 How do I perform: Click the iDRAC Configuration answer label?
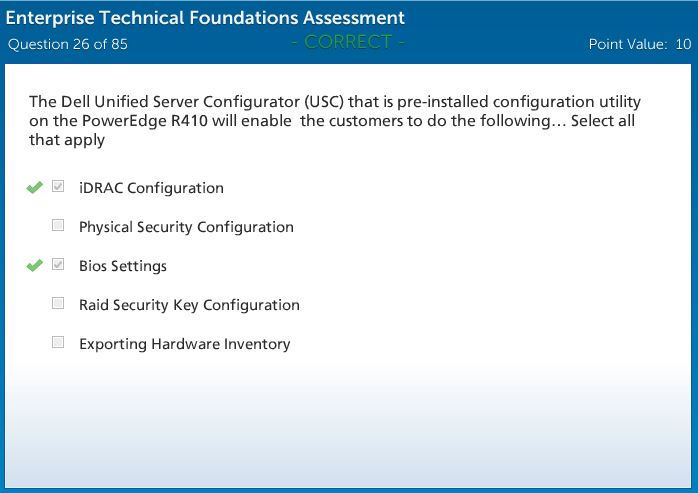151,188
